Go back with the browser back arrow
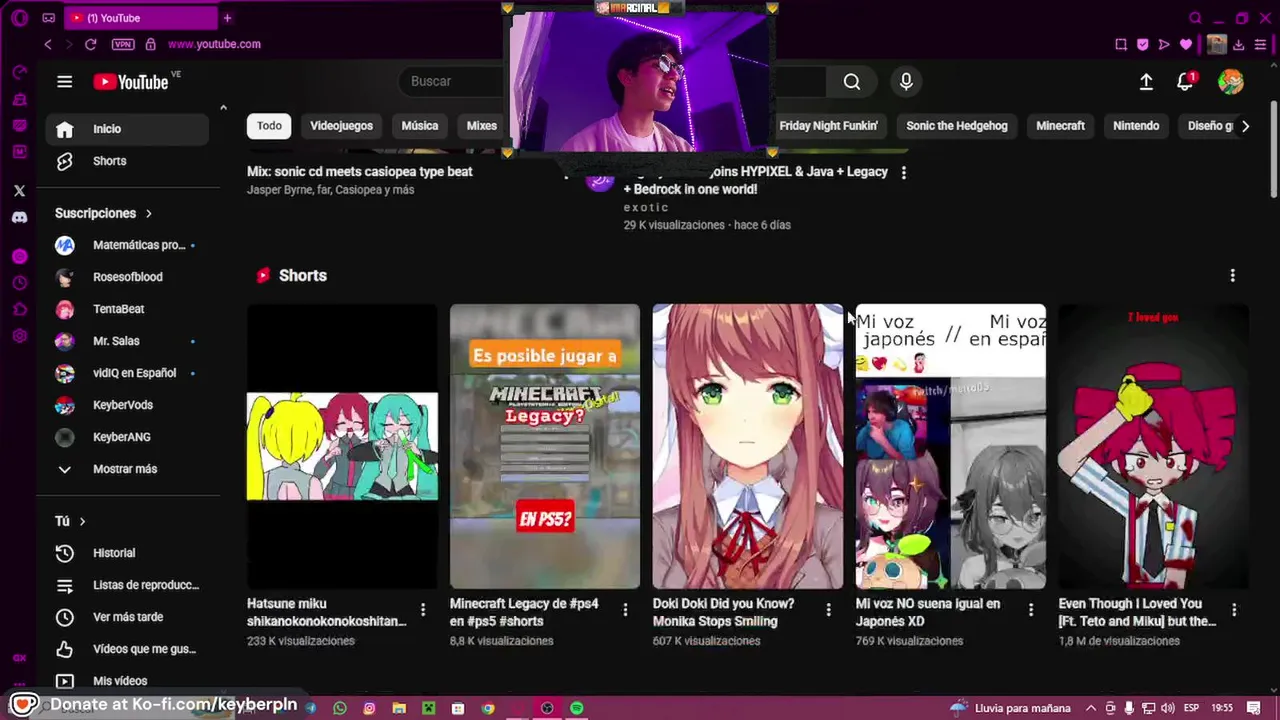Screen dimensions: 1280x720 coord(48,44)
